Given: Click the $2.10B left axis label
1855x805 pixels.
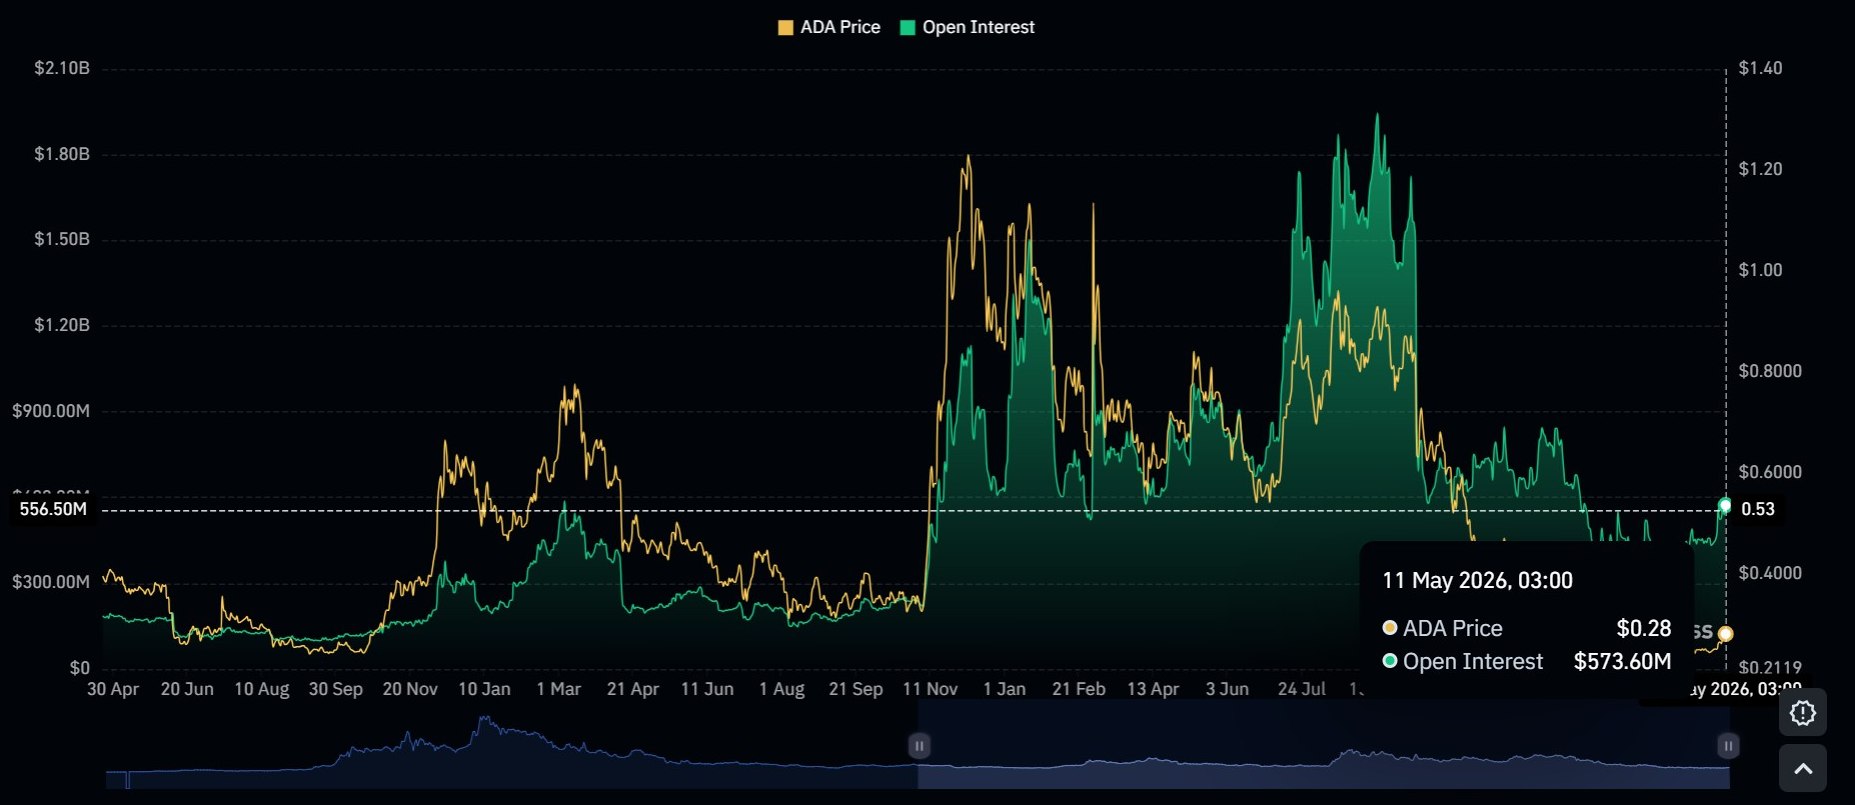Looking at the screenshot, I should (62, 68).
